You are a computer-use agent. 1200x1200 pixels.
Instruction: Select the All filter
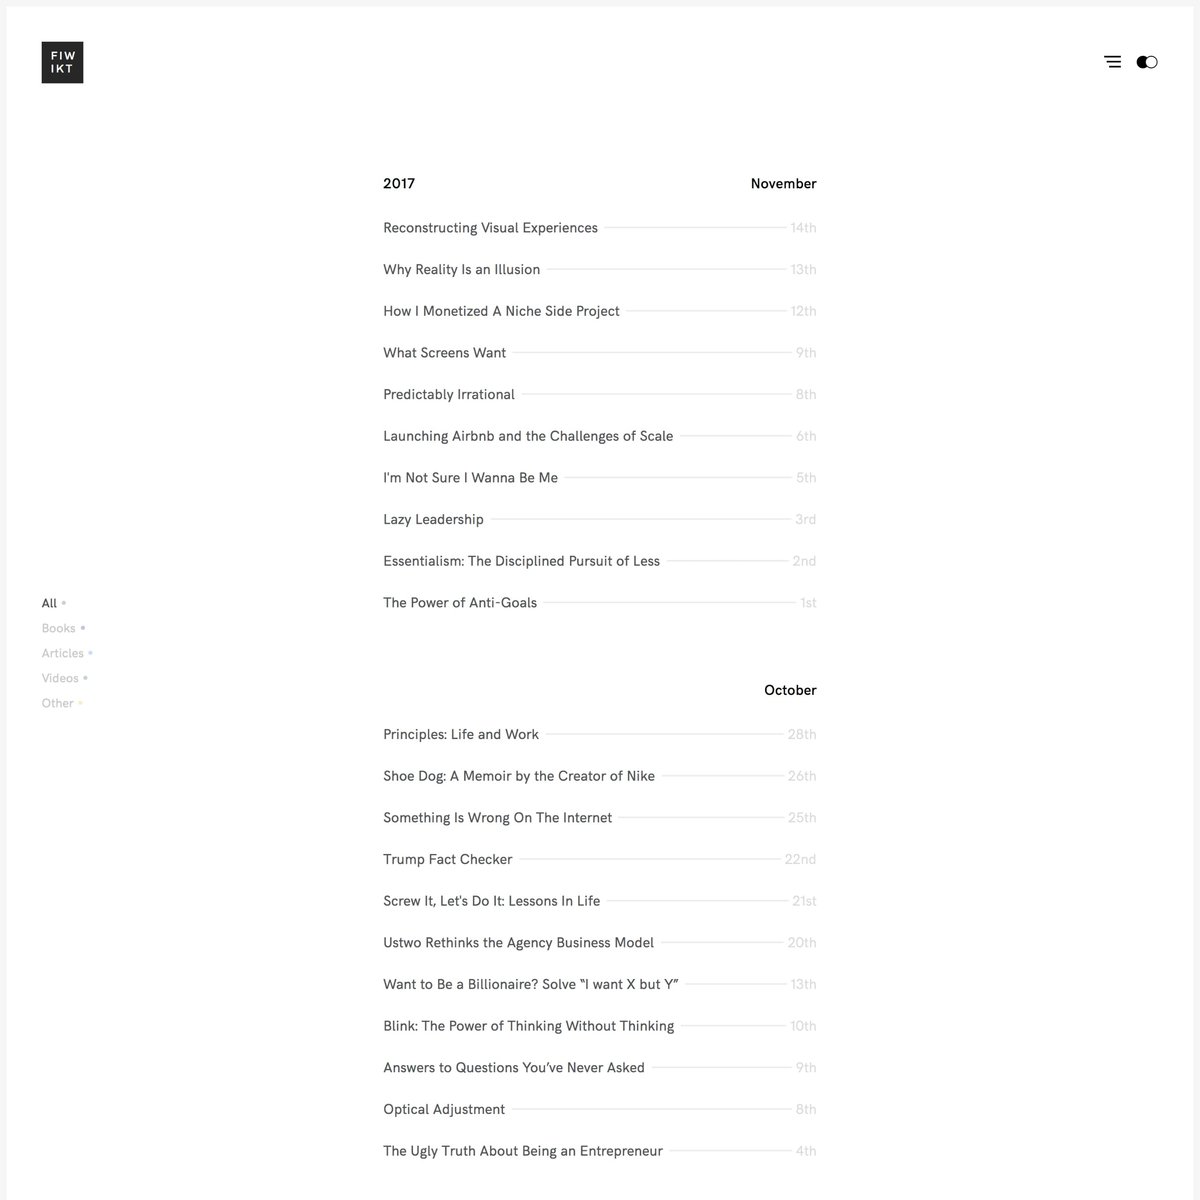tap(50, 604)
